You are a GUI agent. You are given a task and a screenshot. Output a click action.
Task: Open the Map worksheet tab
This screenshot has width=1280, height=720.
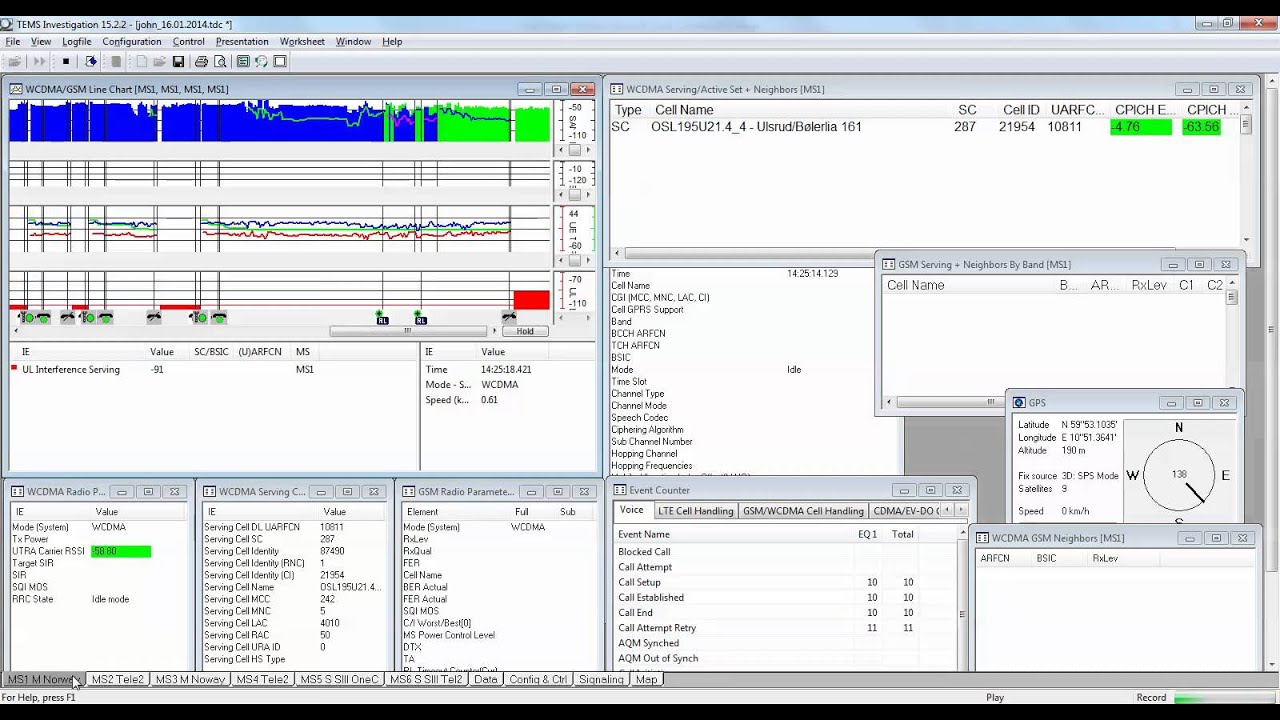click(x=646, y=680)
